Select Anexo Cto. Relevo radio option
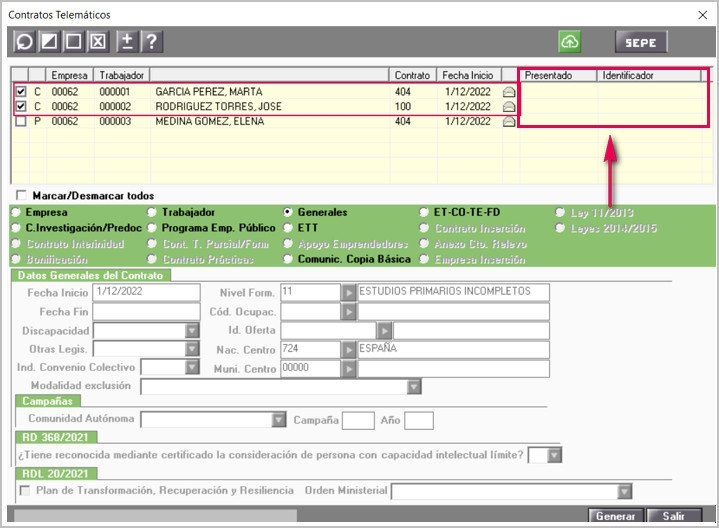Screen dimensions: 719x528 click(424, 244)
